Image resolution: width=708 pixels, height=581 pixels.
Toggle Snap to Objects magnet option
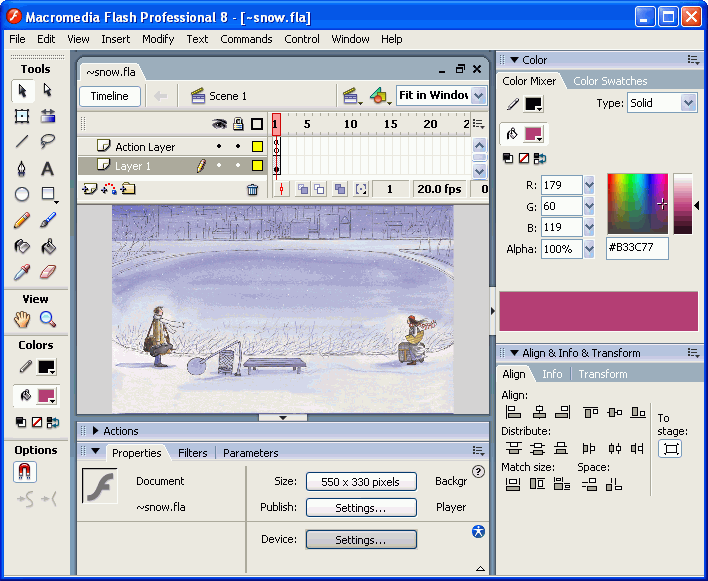25,472
